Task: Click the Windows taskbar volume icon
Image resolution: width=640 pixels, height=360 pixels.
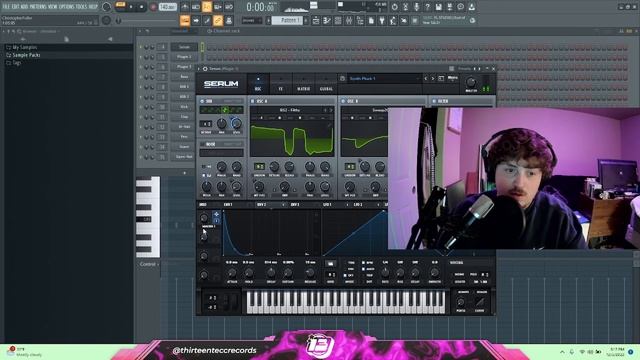Action: pos(590,352)
